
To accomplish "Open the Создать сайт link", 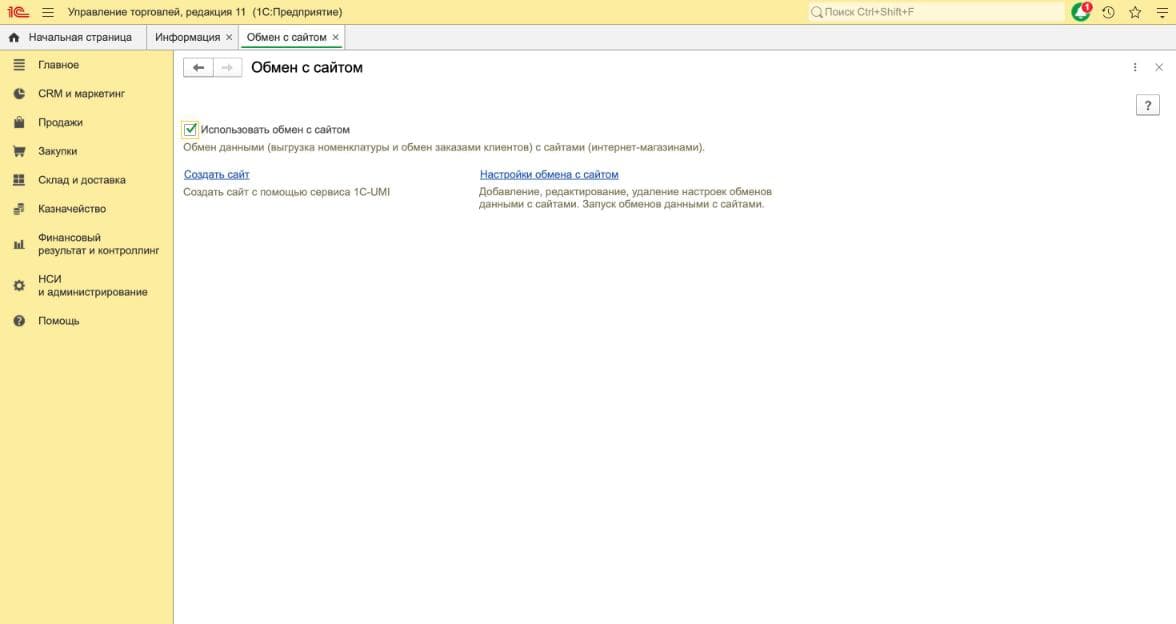I will 217,174.
